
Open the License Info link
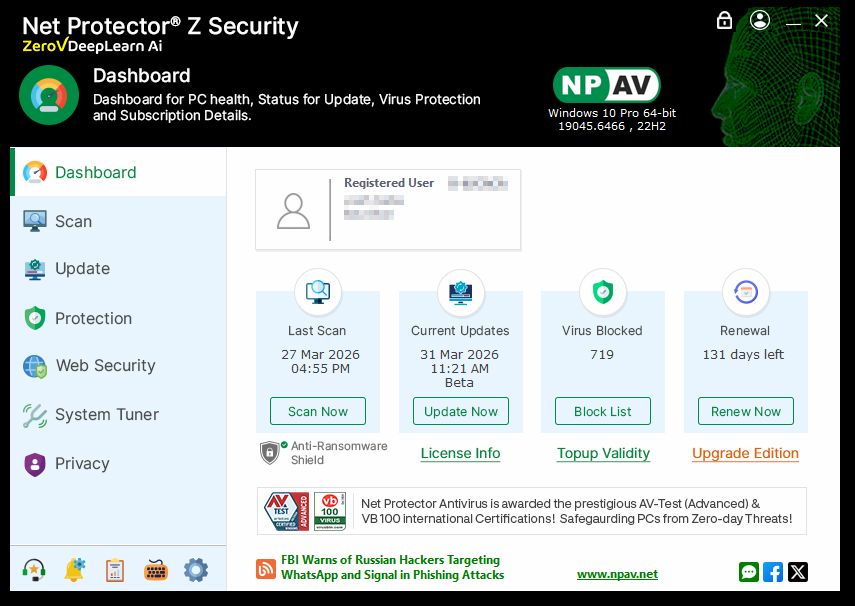(460, 453)
